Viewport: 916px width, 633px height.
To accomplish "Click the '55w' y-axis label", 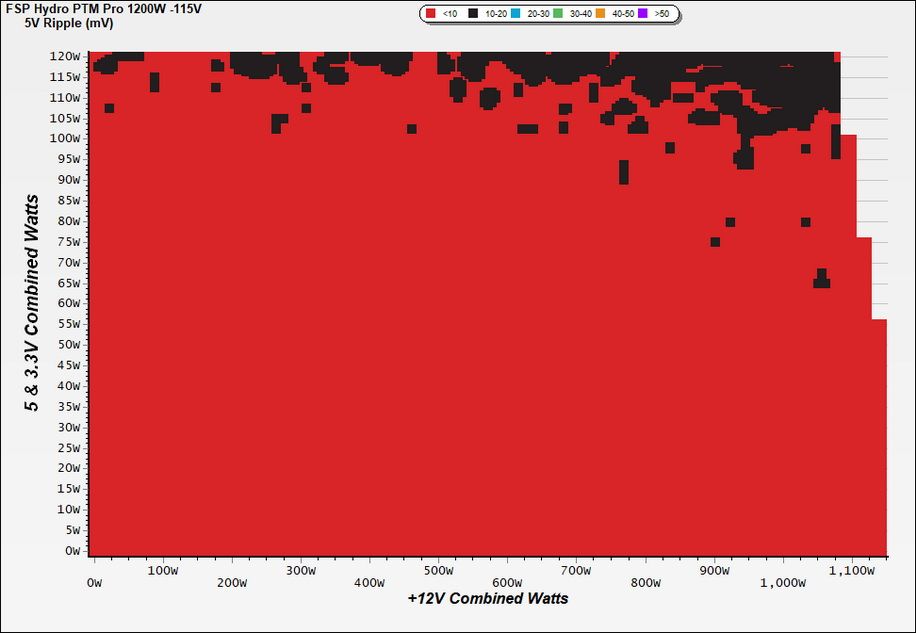I will (68, 324).
